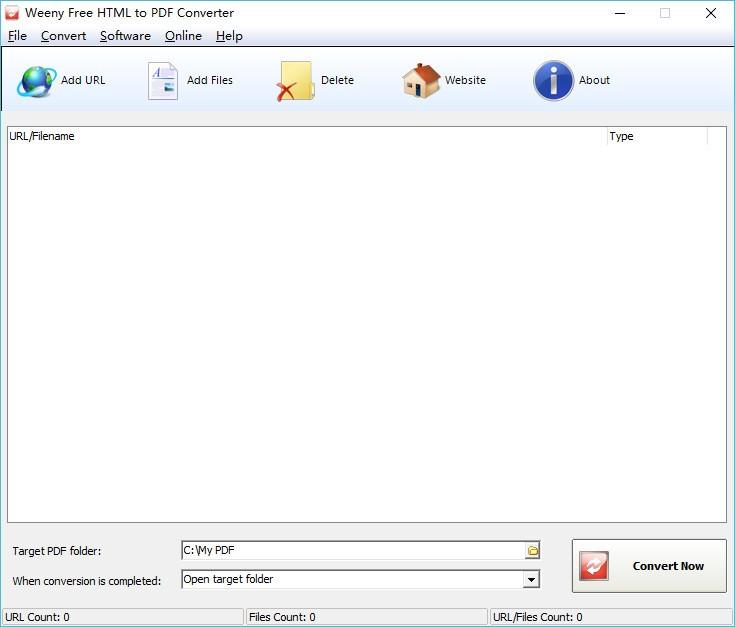The height and width of the screenshot is (627, 735).
Task: Click the Delete label in toolbar
Action: coord(337,80)
